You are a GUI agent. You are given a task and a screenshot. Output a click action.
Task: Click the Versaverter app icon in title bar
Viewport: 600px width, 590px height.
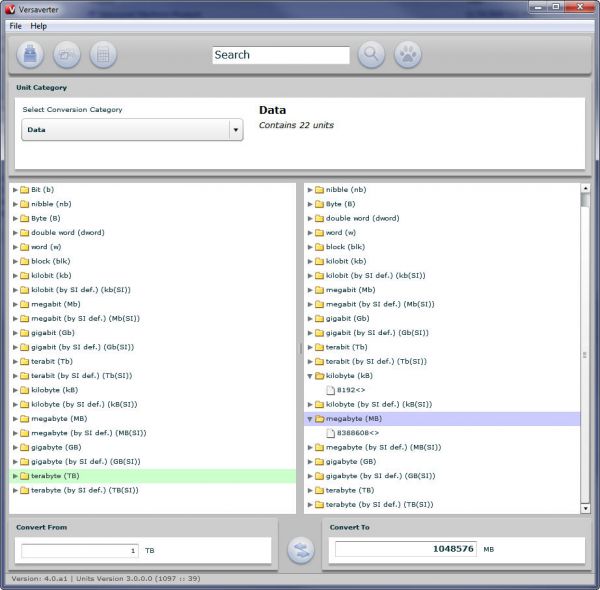10,9
